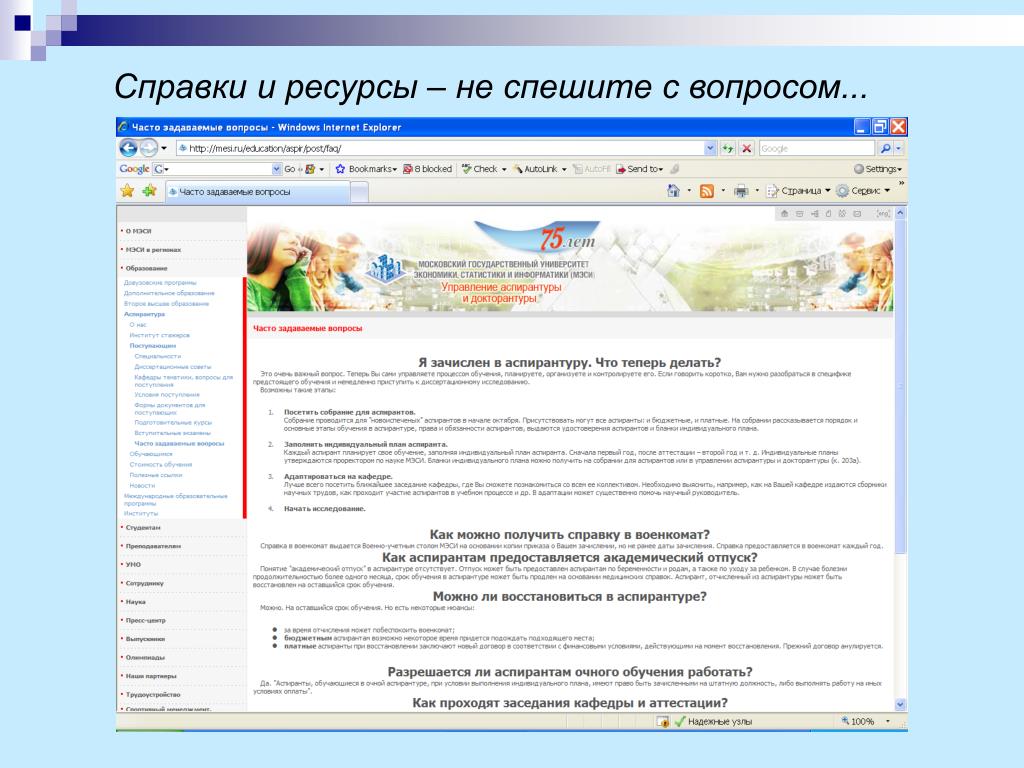Open Стоимость обучения sidebar link
1024x768 pixels.
(161, 464)
